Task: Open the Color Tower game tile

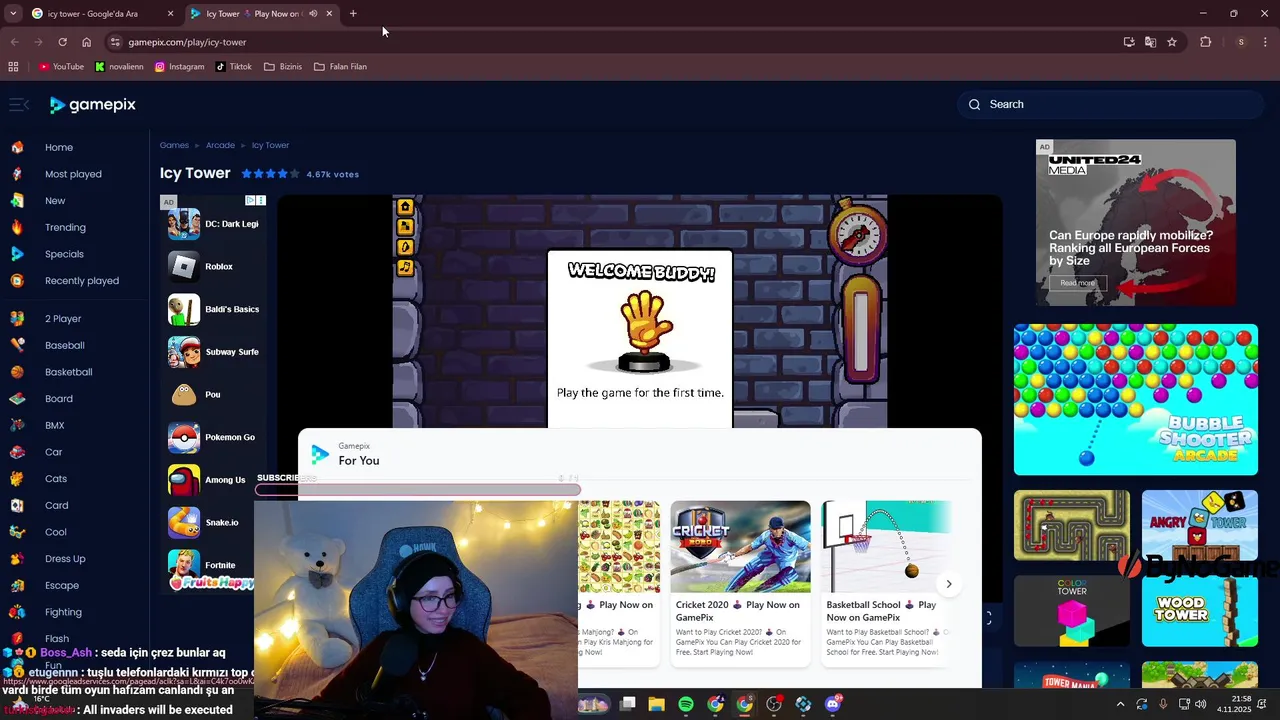Action: pos(1072,611)
